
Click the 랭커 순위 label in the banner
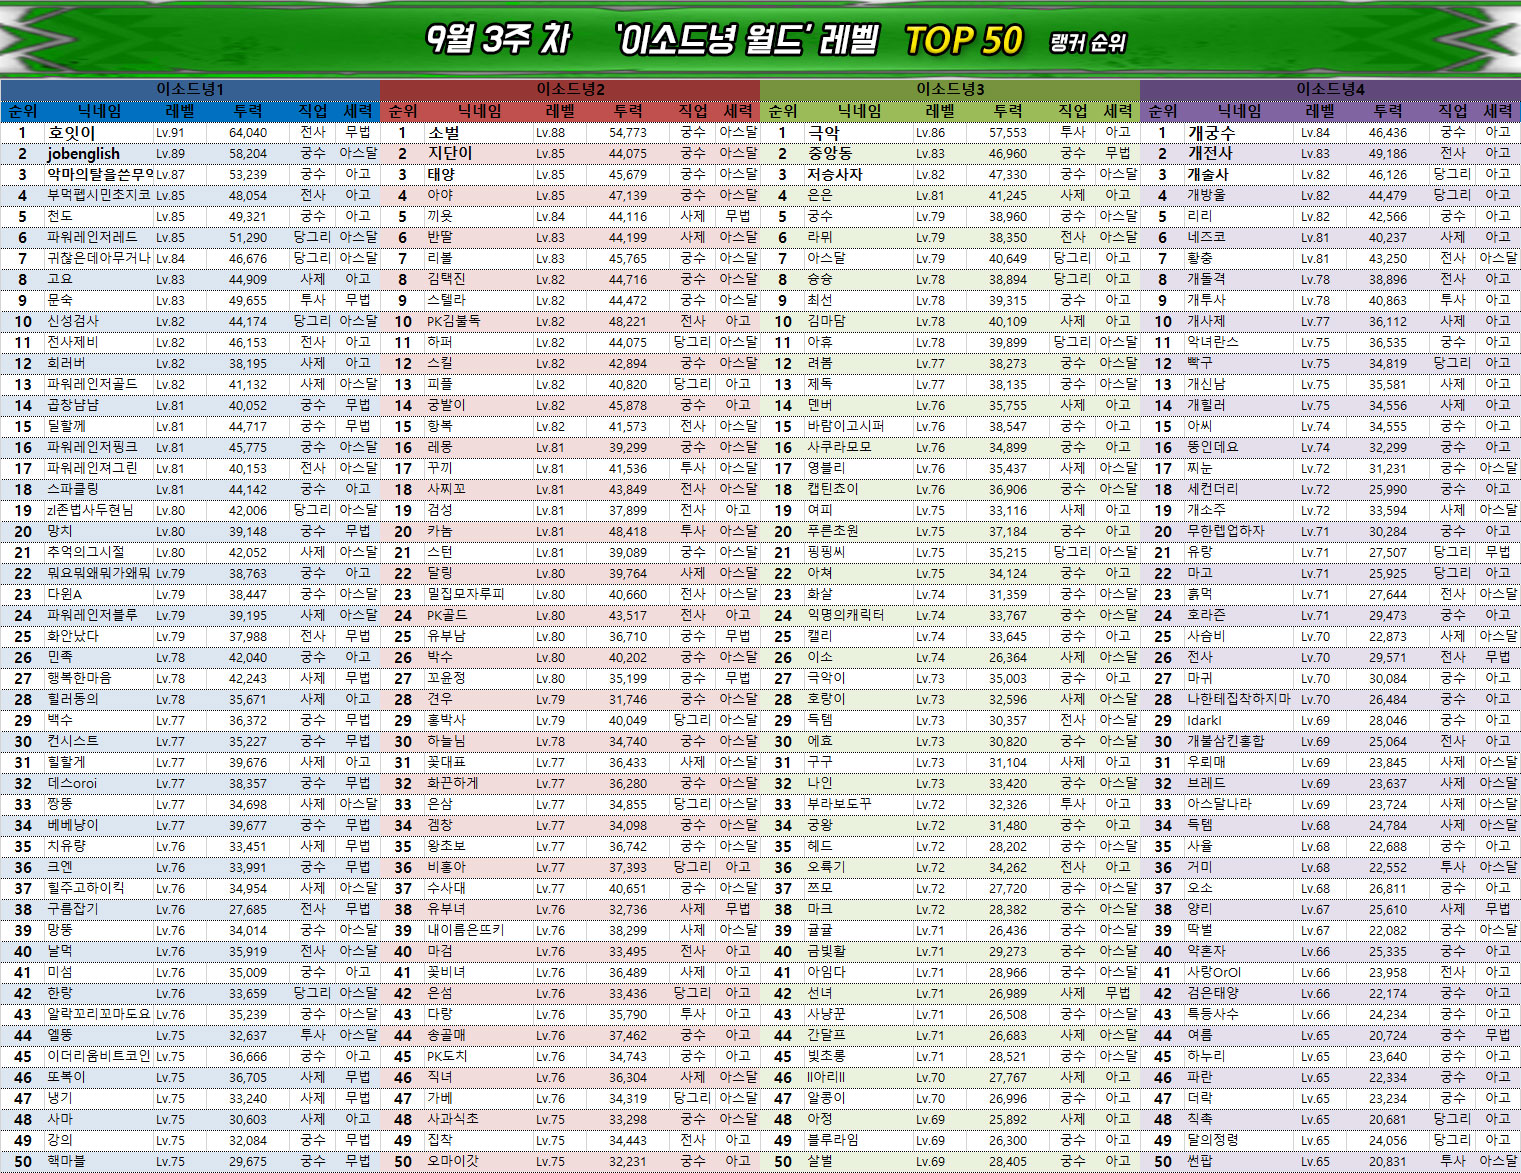point(1088,43)
